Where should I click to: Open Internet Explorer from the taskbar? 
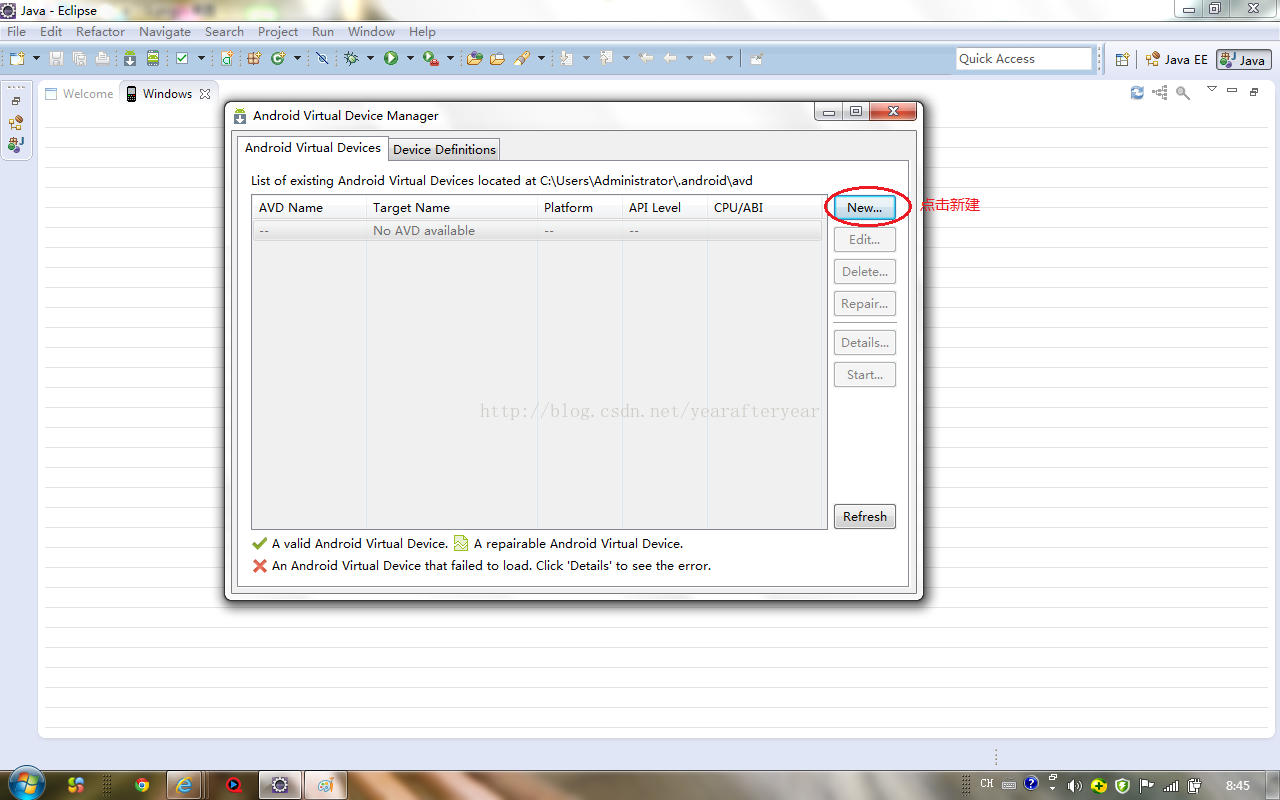pyautogui.click(x=183, y=785)
